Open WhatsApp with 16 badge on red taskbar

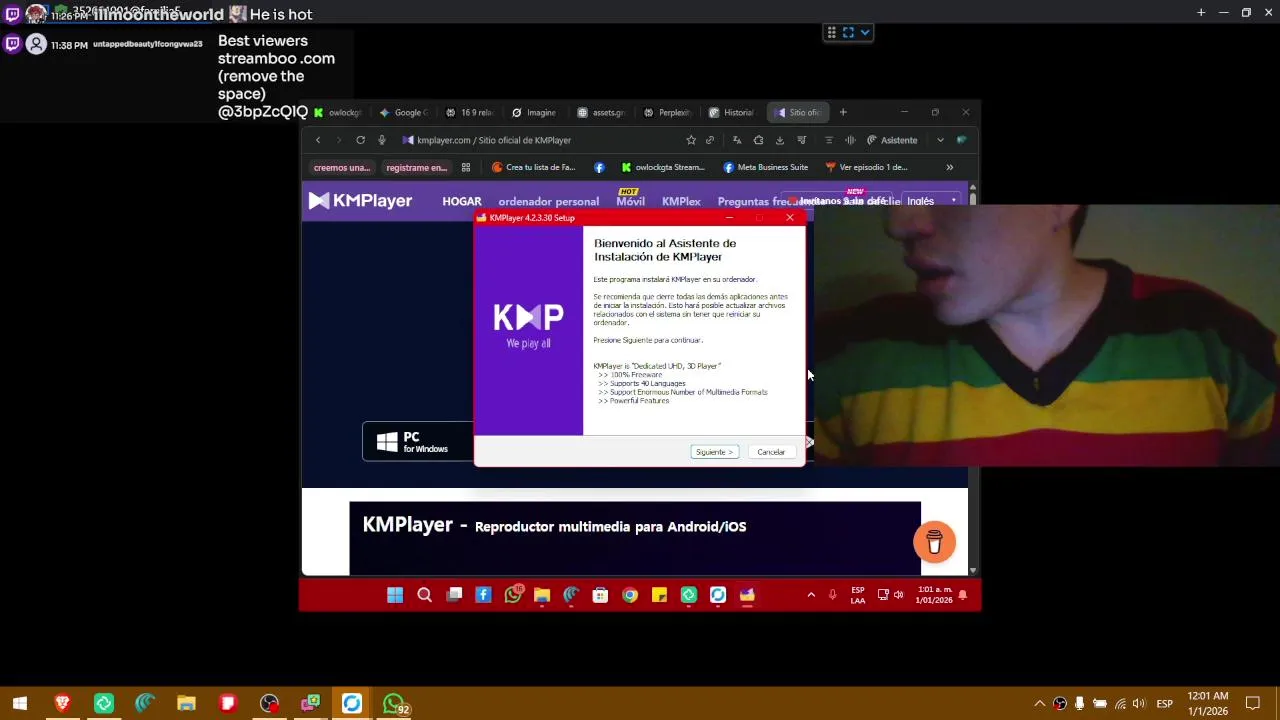[513, 595]
